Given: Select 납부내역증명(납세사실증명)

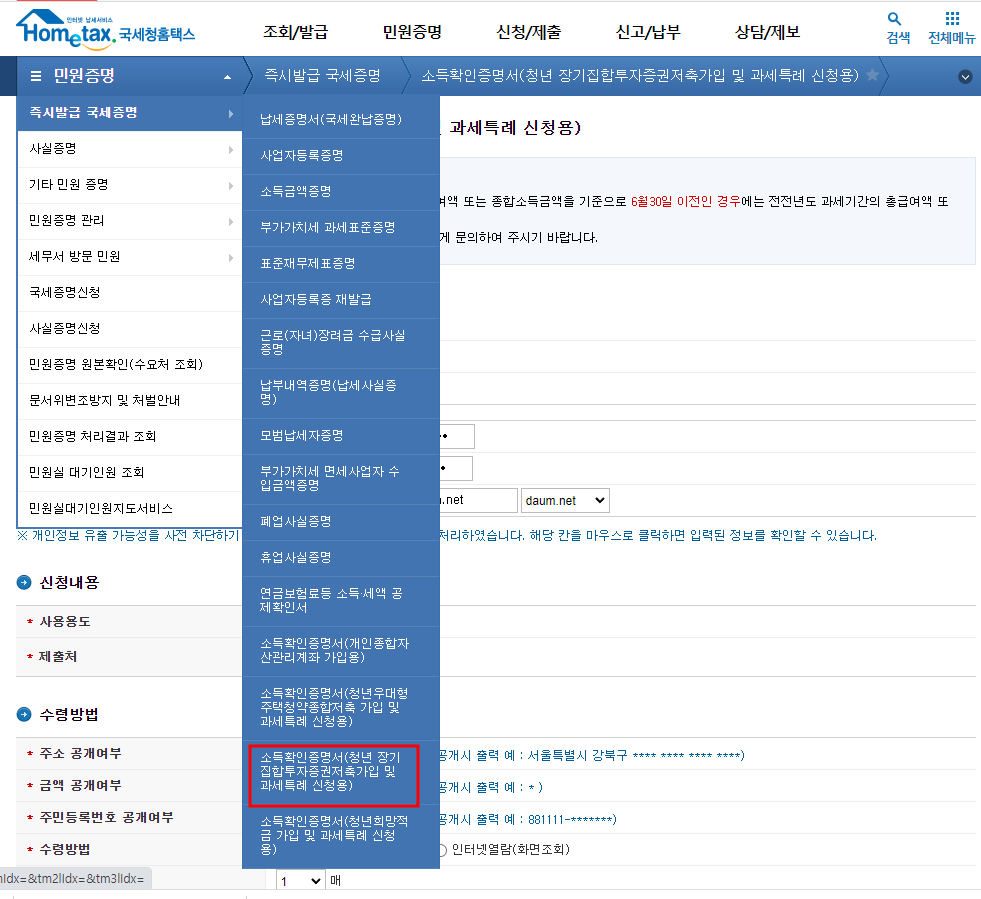Looking at the screenshot, I should coord(341,392).
